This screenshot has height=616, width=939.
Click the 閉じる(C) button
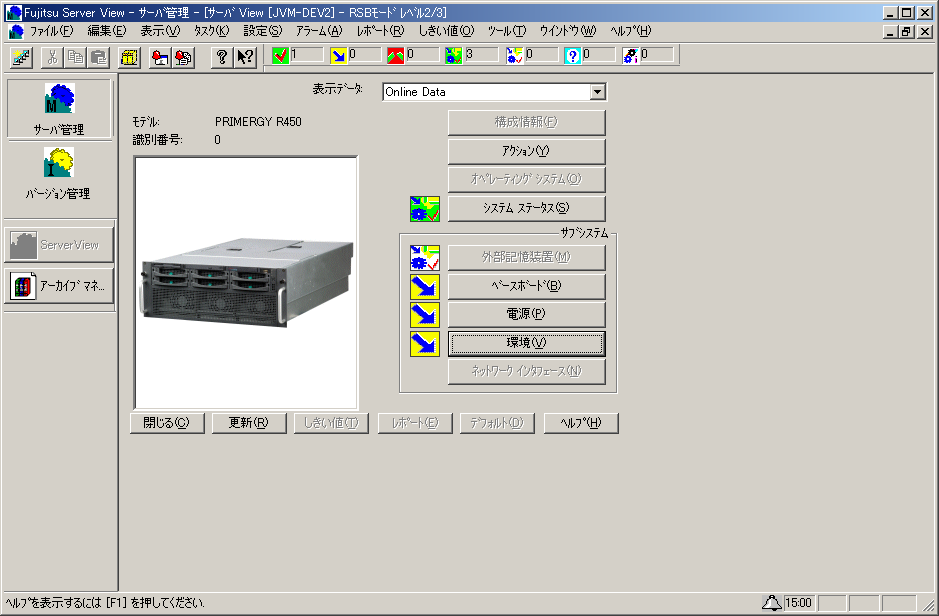point(166,423)
